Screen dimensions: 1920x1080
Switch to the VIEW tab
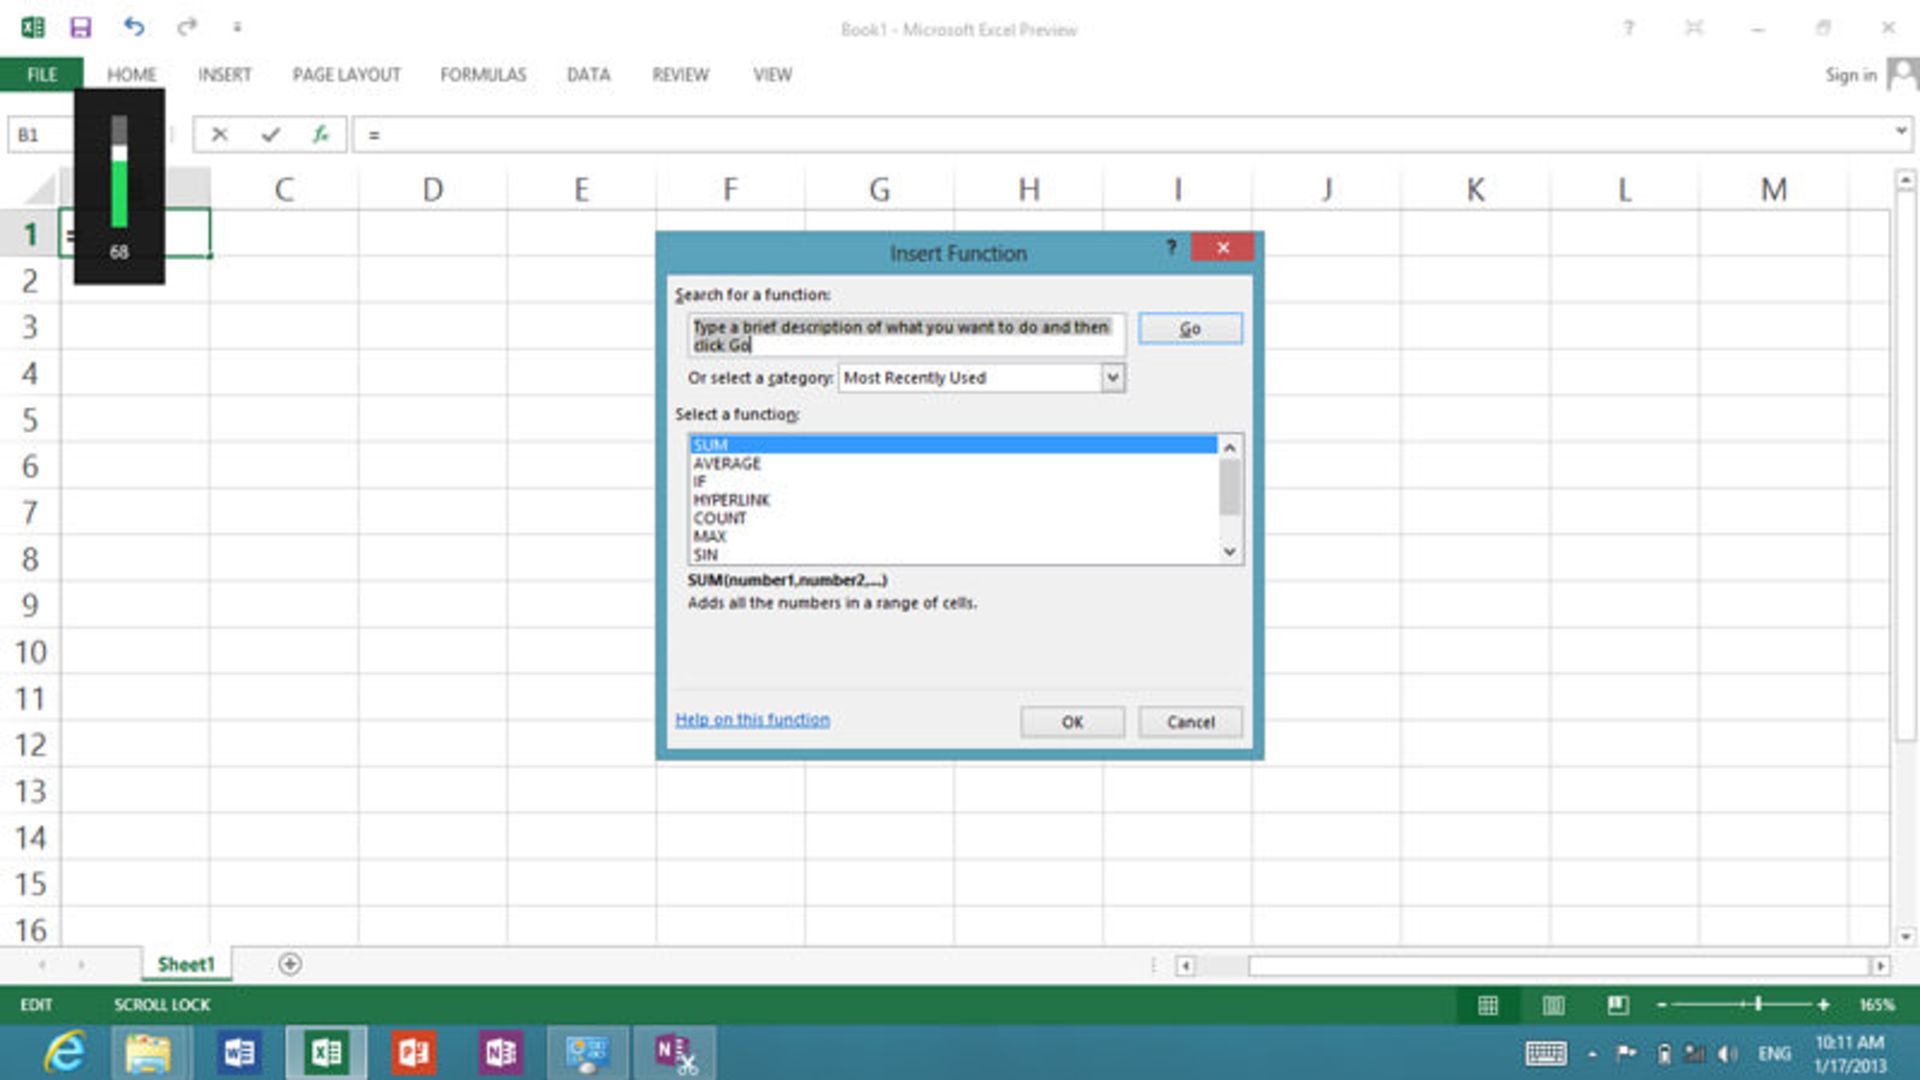(773, 75)
